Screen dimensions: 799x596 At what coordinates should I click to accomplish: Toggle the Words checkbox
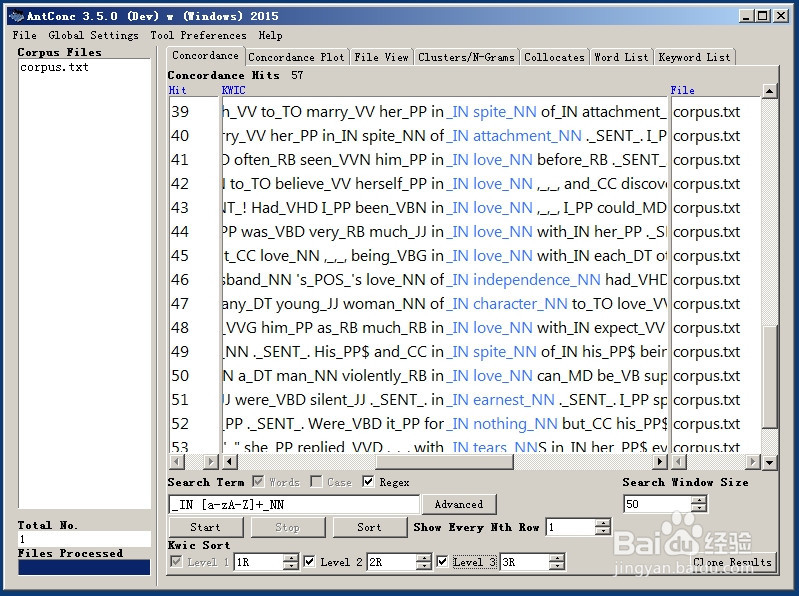coord(258,481)
